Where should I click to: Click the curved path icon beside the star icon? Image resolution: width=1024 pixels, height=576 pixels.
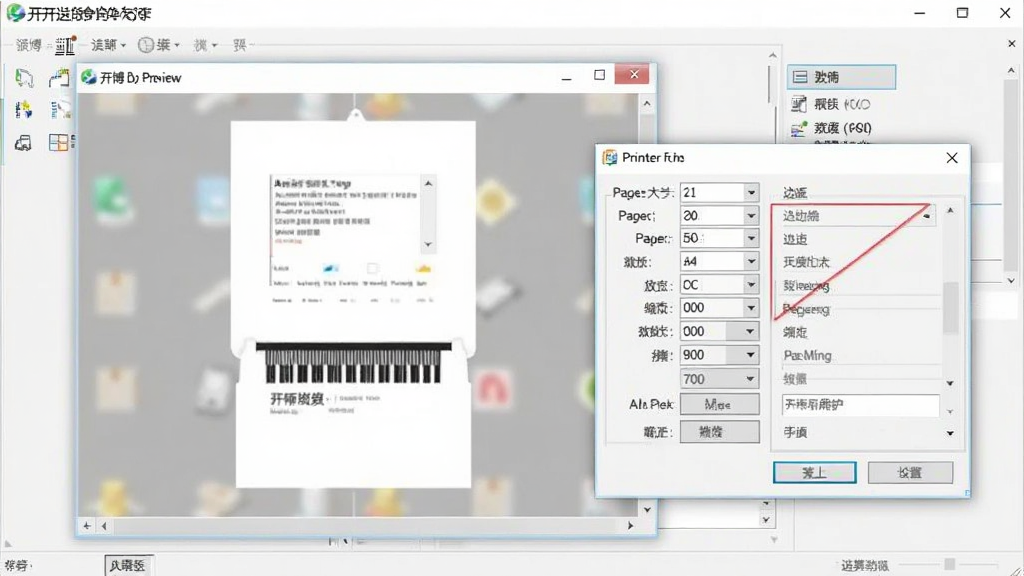[x=60, y=110]
